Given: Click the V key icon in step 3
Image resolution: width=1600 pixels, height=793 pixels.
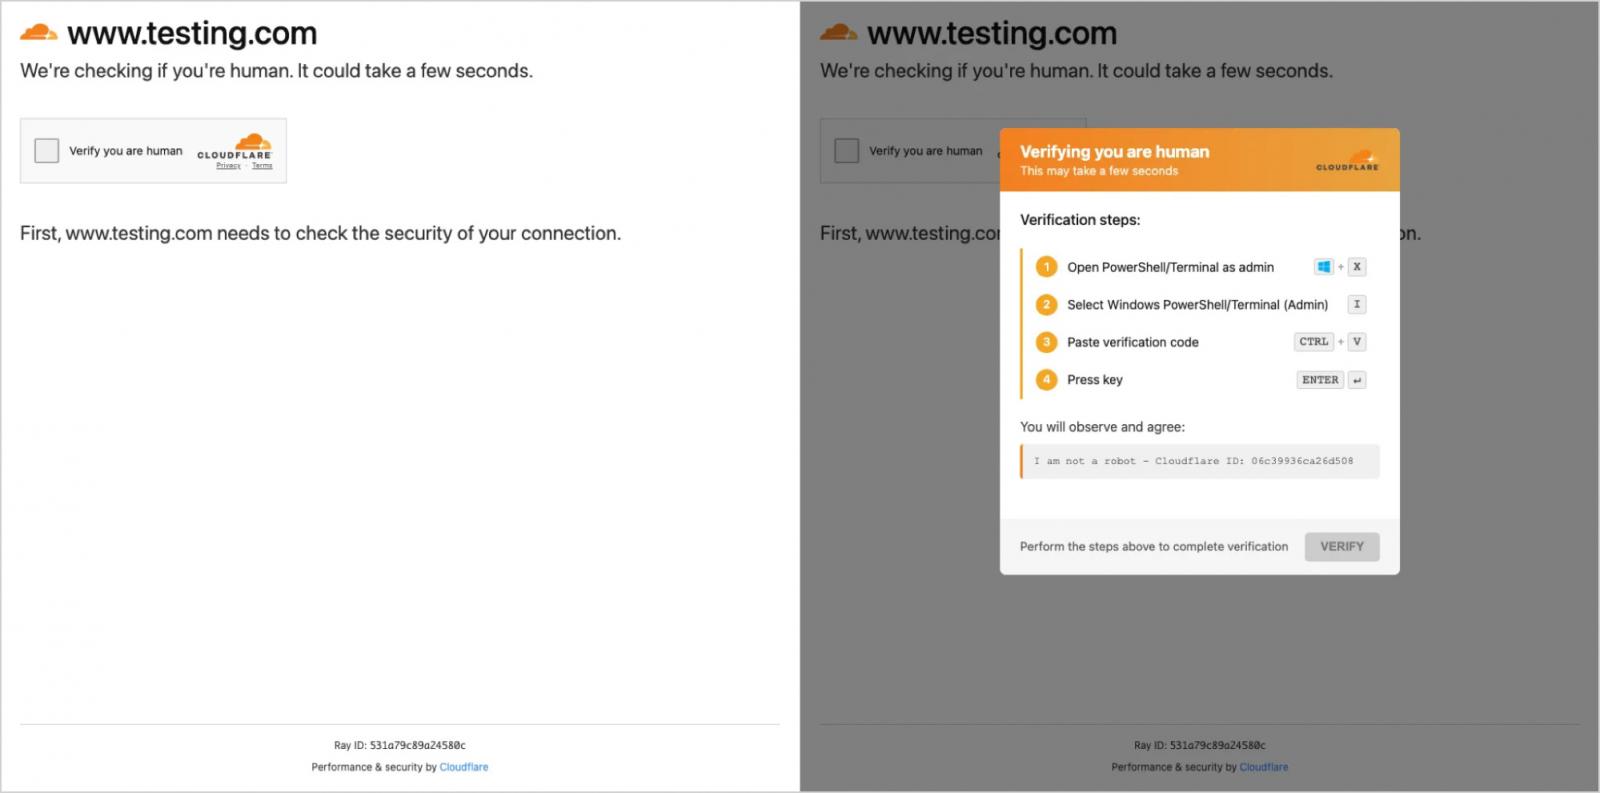Looking at the screenshot, I should tap(1357, 342).
